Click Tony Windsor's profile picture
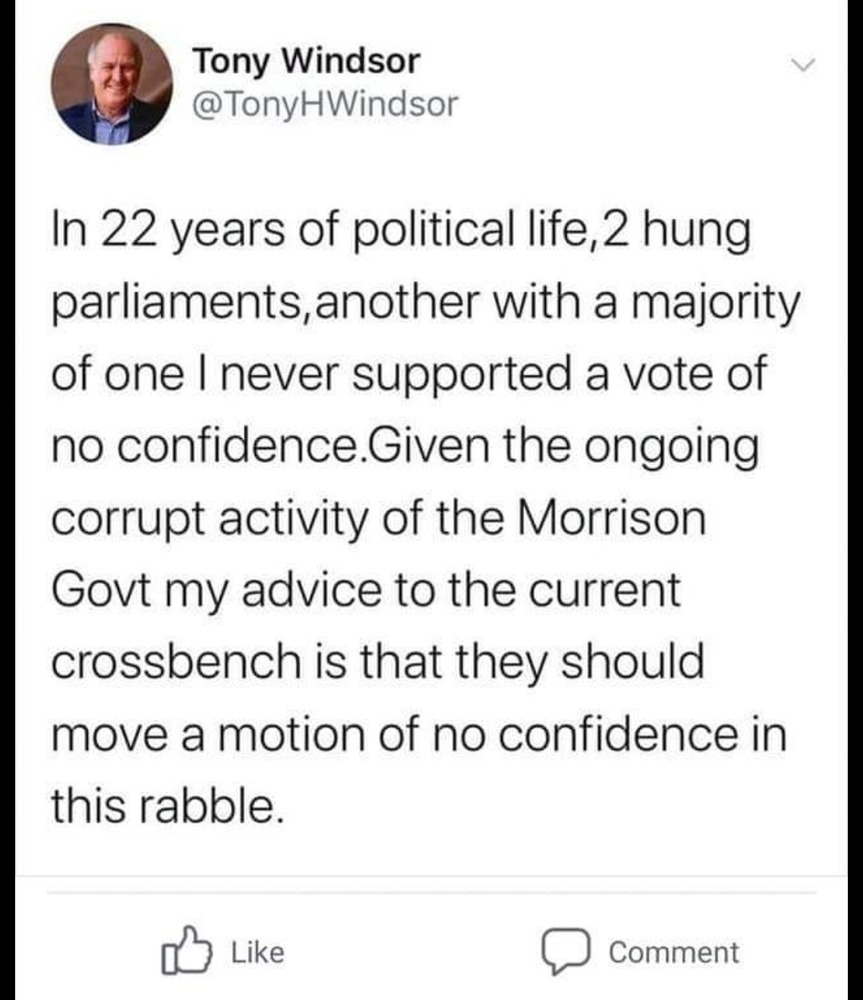Image resolution: width=863 pixels, height=1000 pixels. tap(113, 83)
